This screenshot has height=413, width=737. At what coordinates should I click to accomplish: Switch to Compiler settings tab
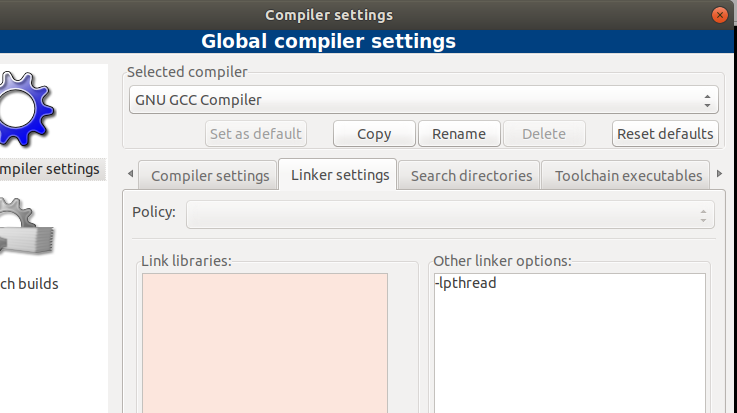[x=207, y=175]
